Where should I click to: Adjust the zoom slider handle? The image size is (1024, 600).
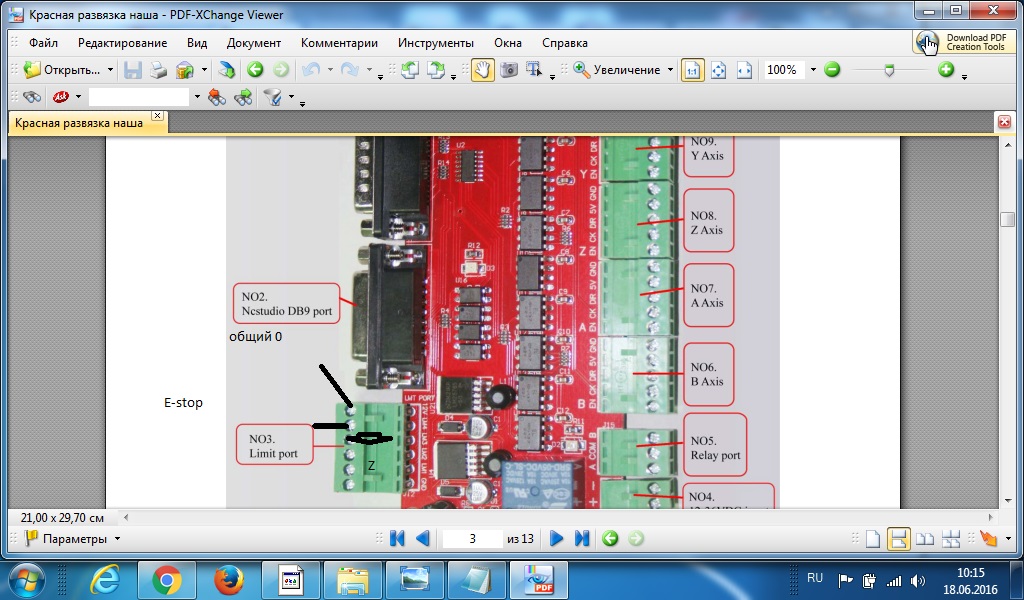coord(889,70)
